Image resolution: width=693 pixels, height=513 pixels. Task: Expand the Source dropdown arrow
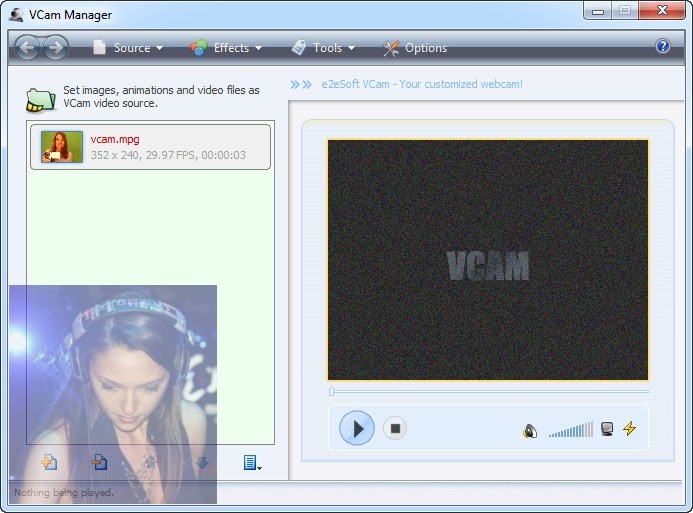(160, 48)
